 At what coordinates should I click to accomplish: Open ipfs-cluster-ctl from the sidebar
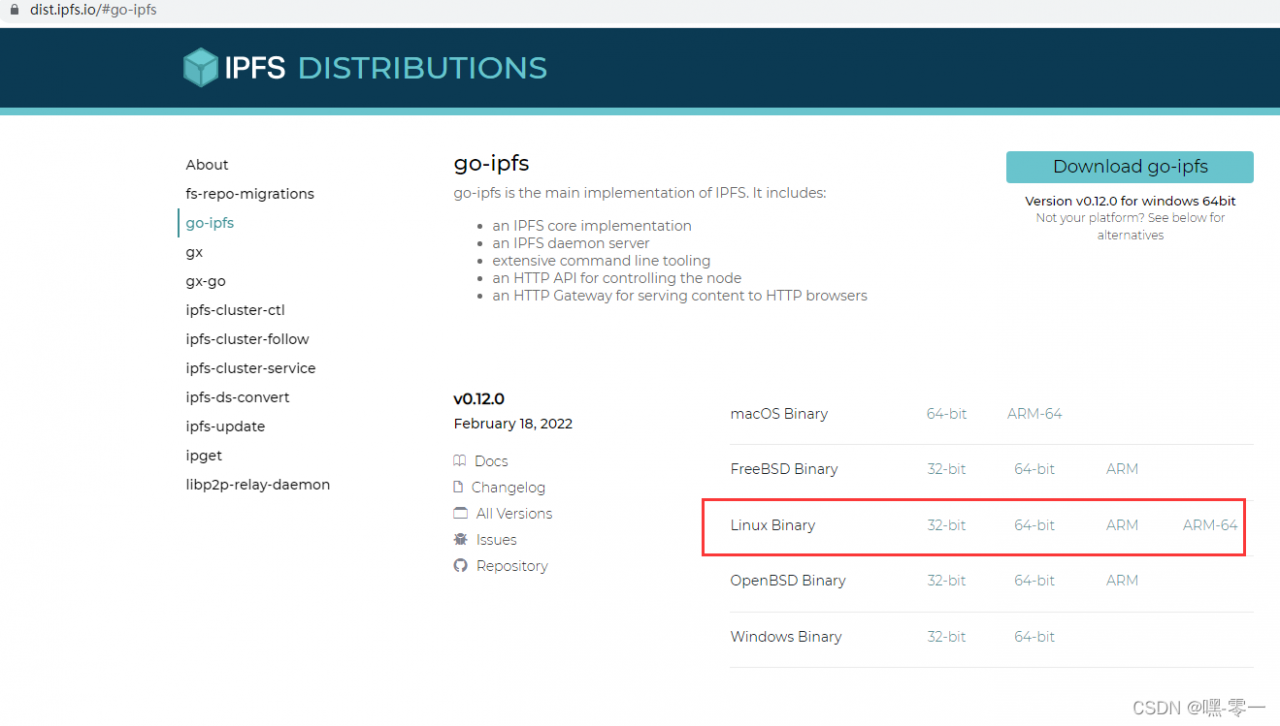coord(235,310)
